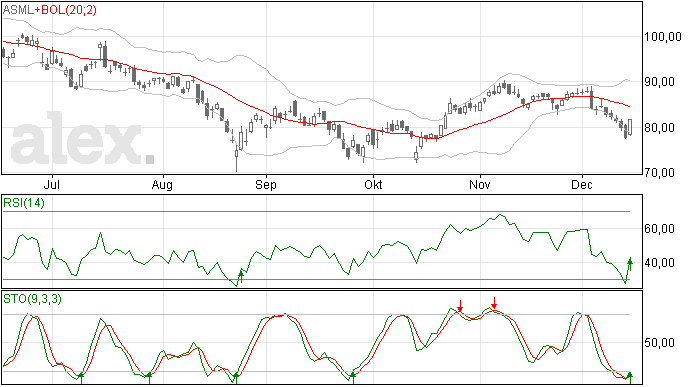Click the RSI 60,00 axis label

(x=659, y=229)
